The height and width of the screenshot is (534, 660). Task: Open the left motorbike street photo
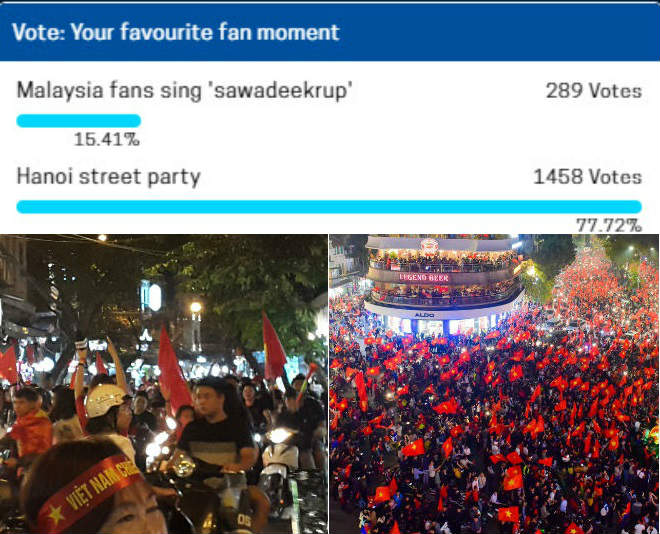pyautogui.click(x=164, y=384)
